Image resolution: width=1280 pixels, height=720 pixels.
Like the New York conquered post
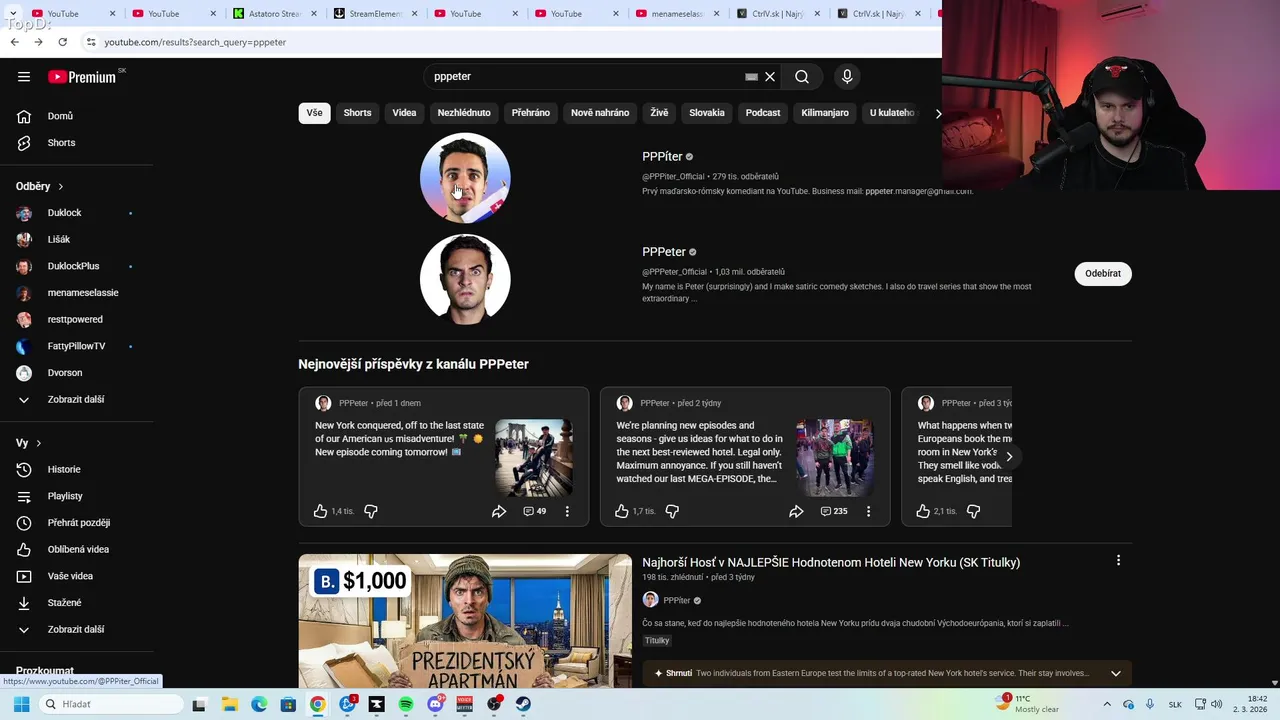[x=320, y=511]
